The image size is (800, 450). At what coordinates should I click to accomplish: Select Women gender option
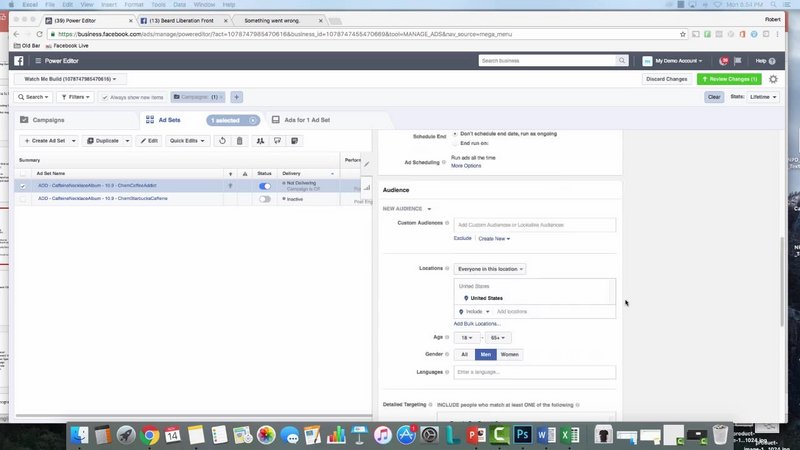[x=509, y=355]
